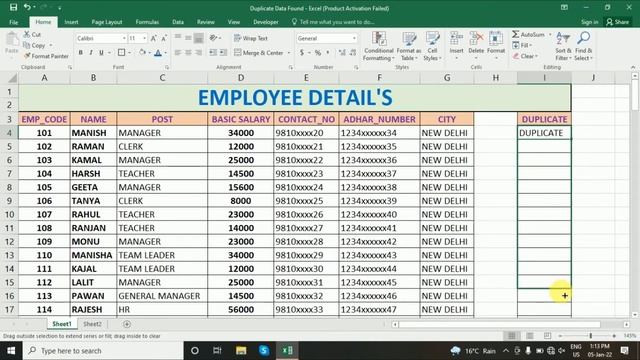Open Find & Select magnifier
The height and width of the screenshot is (360, 640).
click(x=583, y=47)
